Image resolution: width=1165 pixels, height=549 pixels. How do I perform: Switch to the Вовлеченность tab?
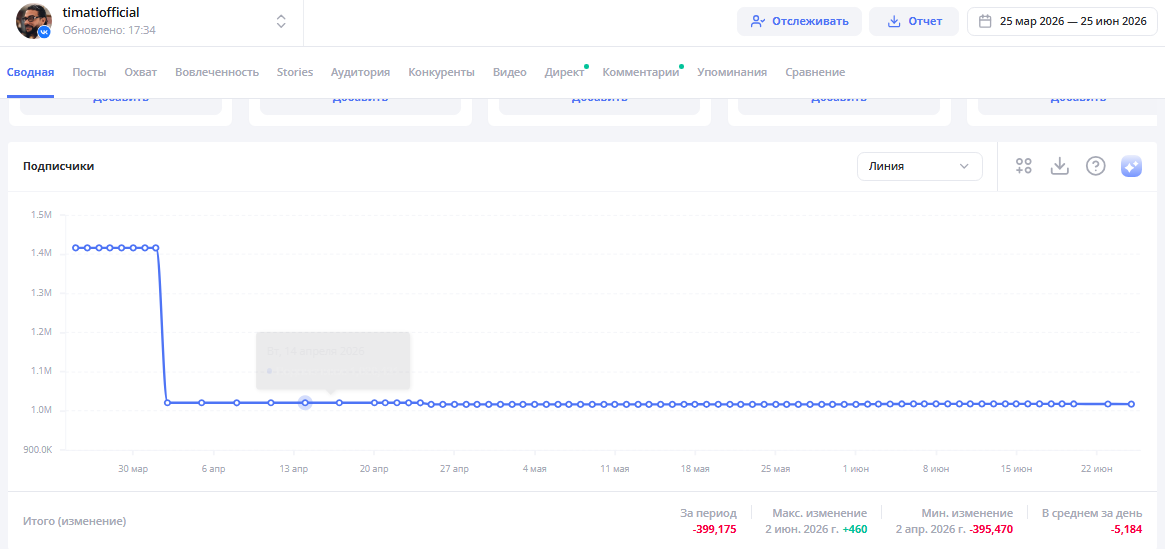(217, 72)
